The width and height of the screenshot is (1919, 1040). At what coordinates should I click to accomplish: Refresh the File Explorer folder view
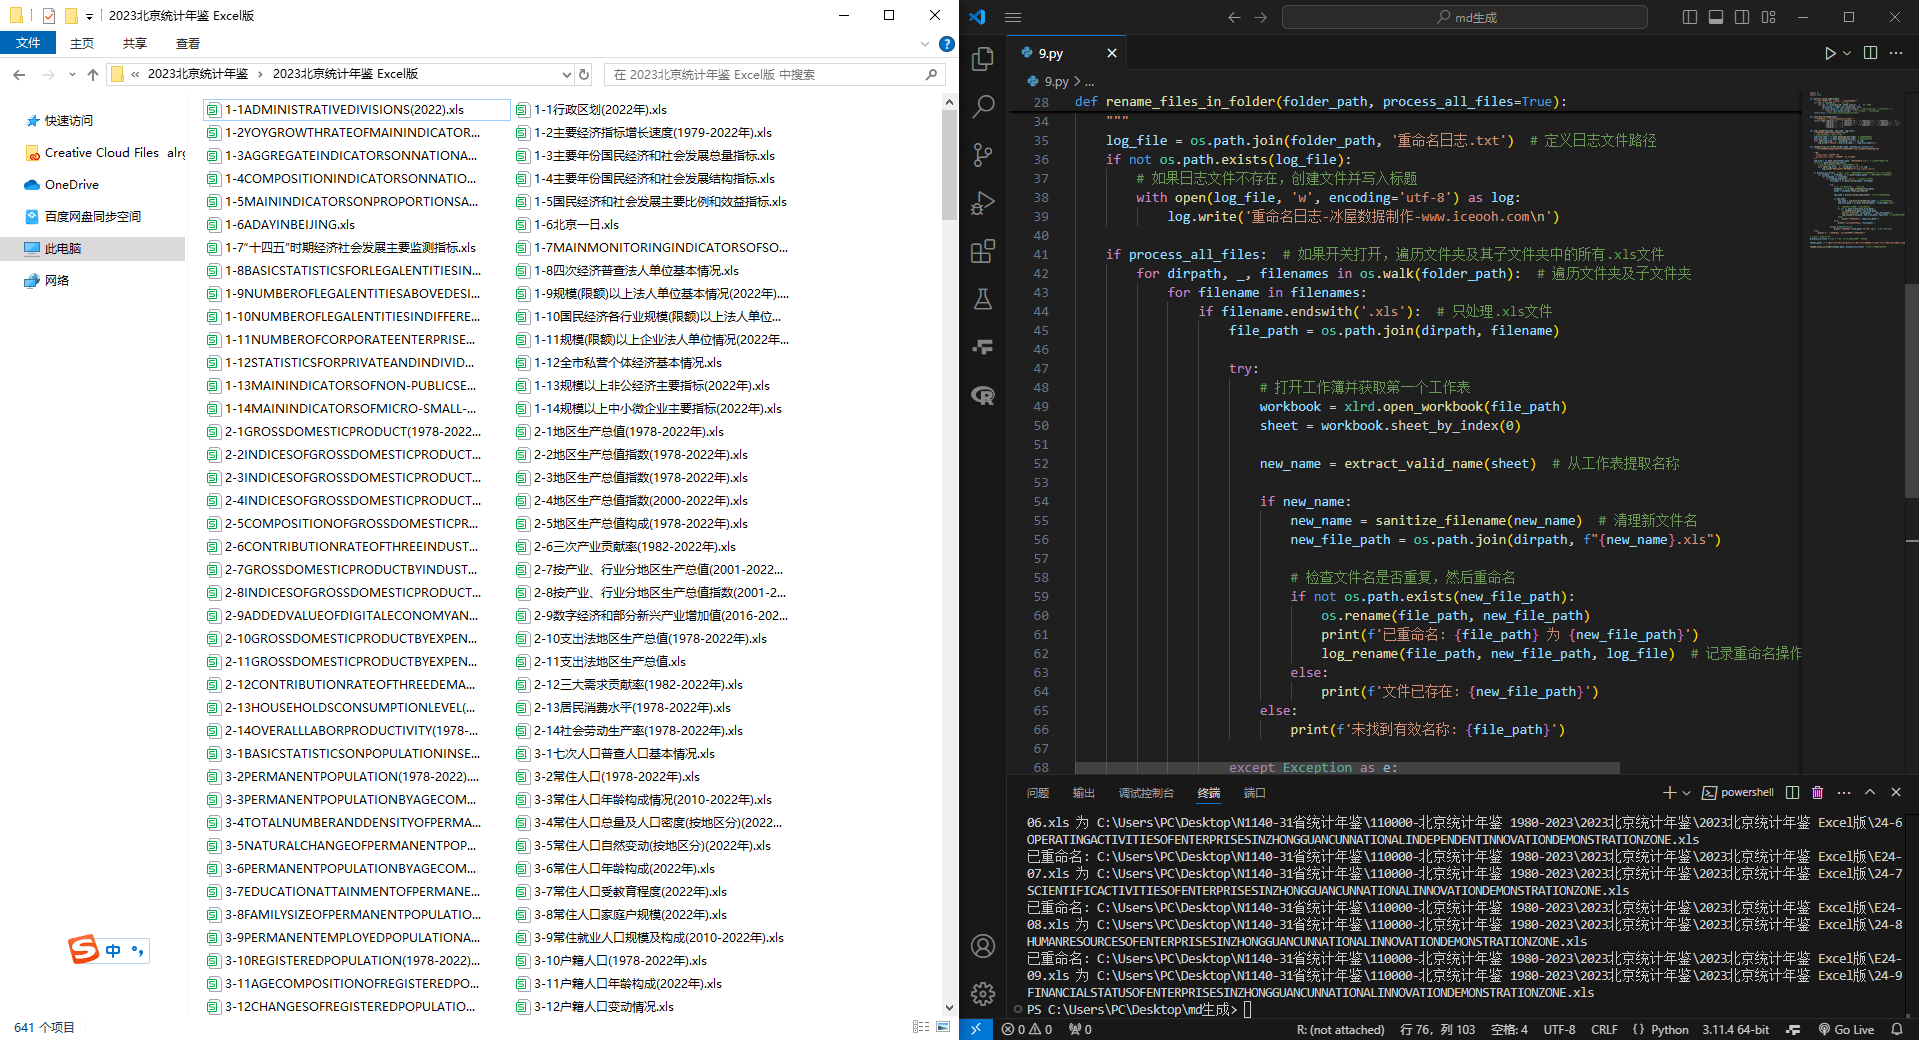[584, 74]
